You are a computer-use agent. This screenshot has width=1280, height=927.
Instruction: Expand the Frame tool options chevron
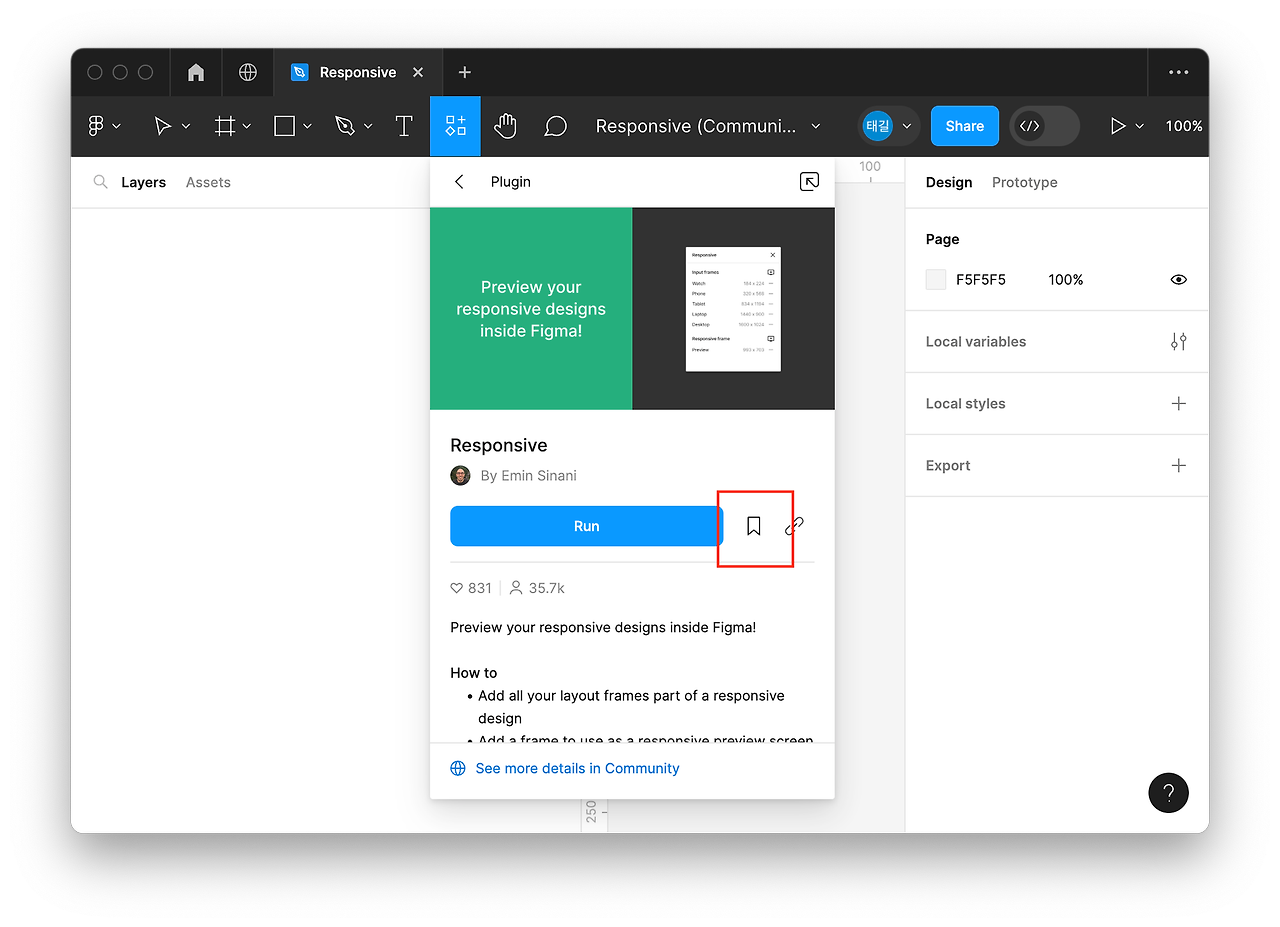point(247,126)
